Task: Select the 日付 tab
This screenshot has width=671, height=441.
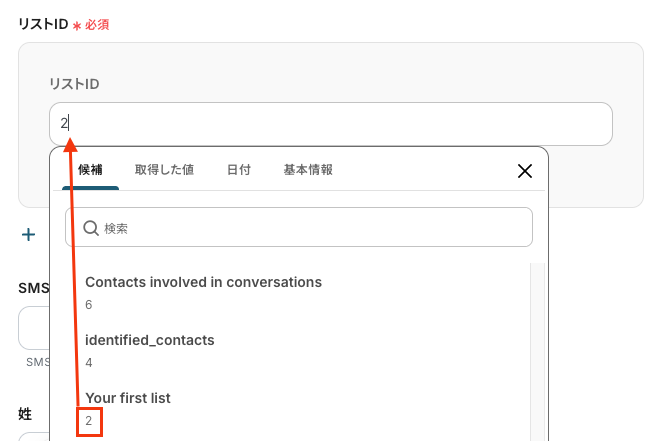Action: (239, 170)
